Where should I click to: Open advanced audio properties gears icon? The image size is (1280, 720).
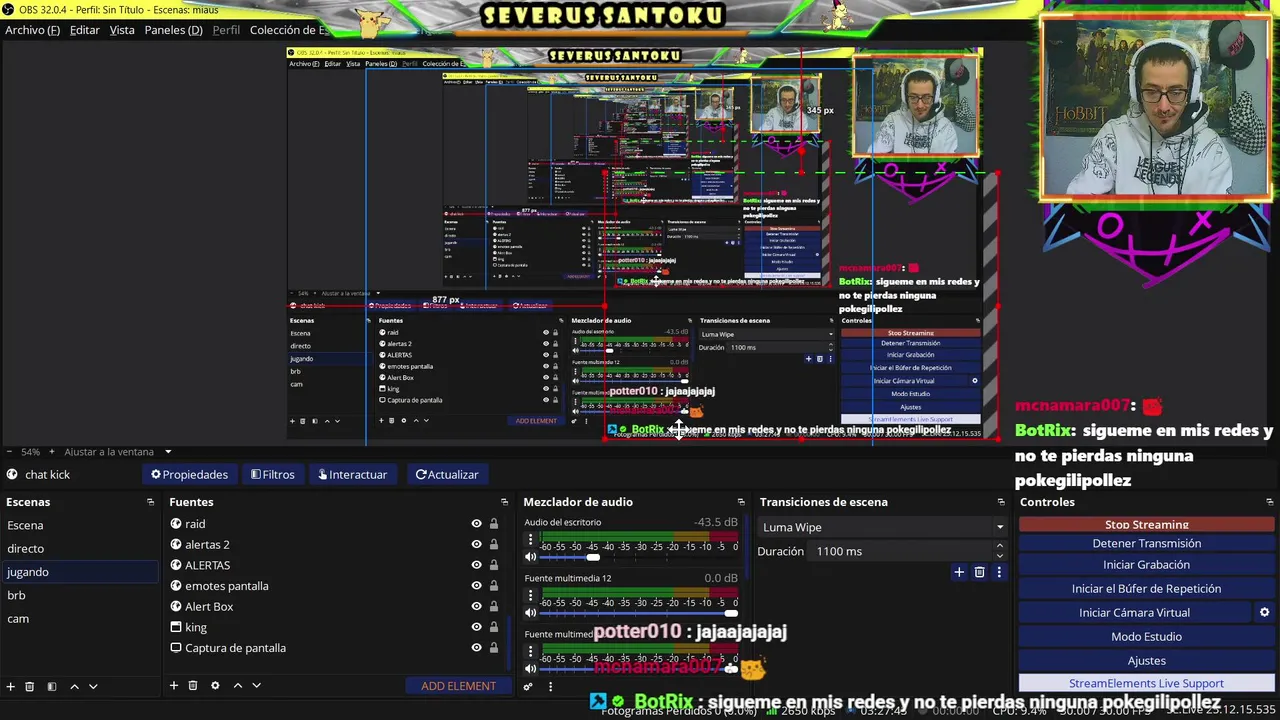point(528,686)
